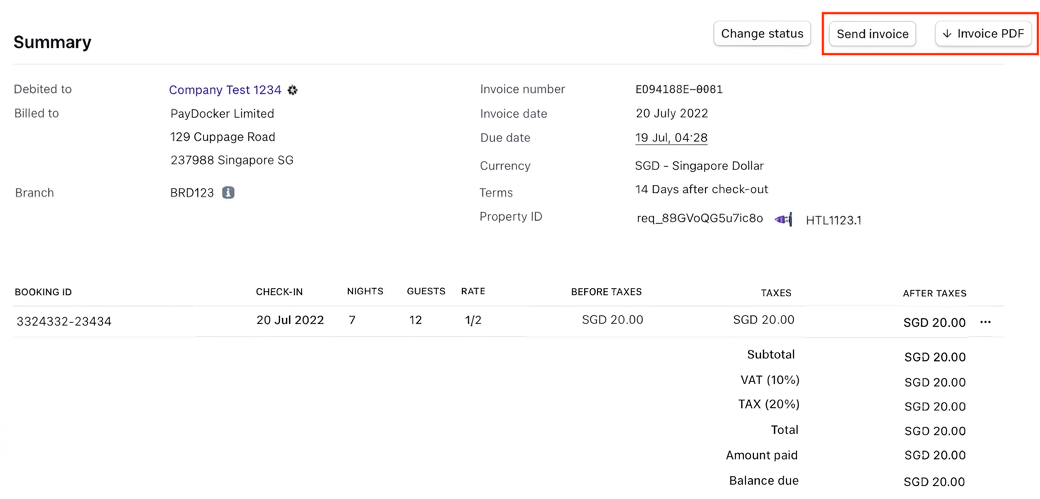
Task: Click the Nights column header
Action: coord(365,292)
